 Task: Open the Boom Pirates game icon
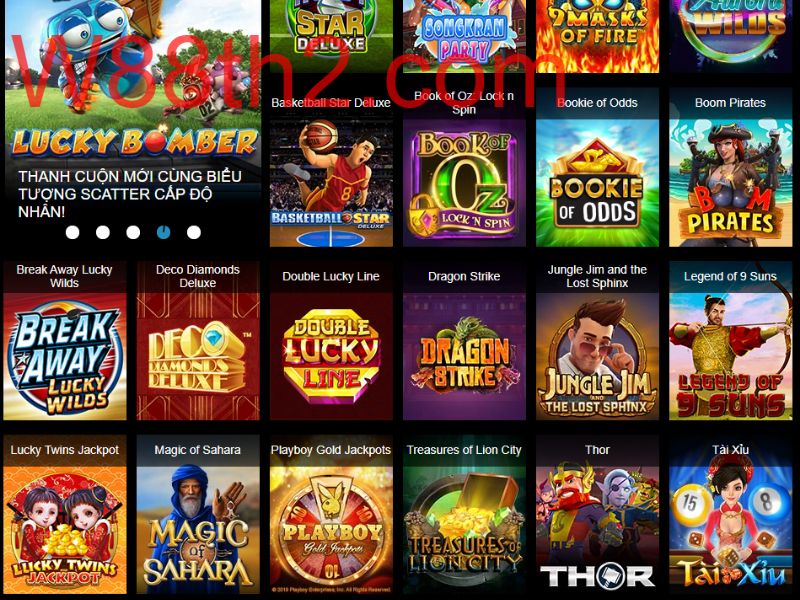731,183
